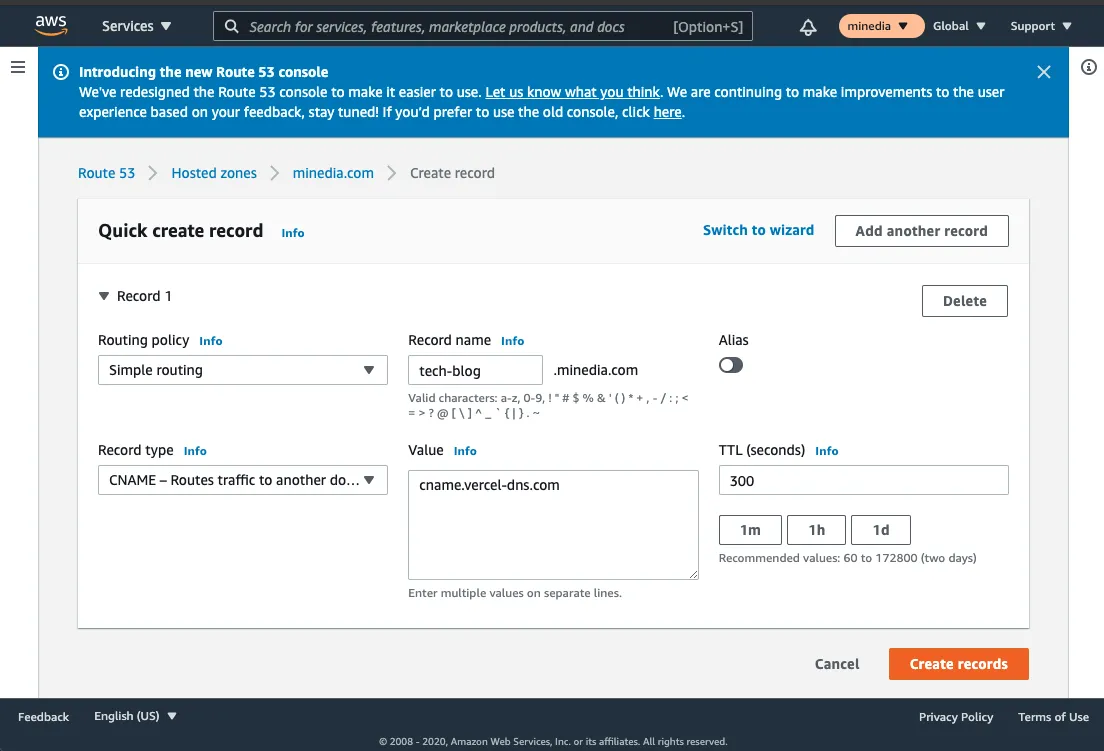Click Info beside TTL (seconds)
Screen dimensions: 1104x751
[x=826, y=451]
